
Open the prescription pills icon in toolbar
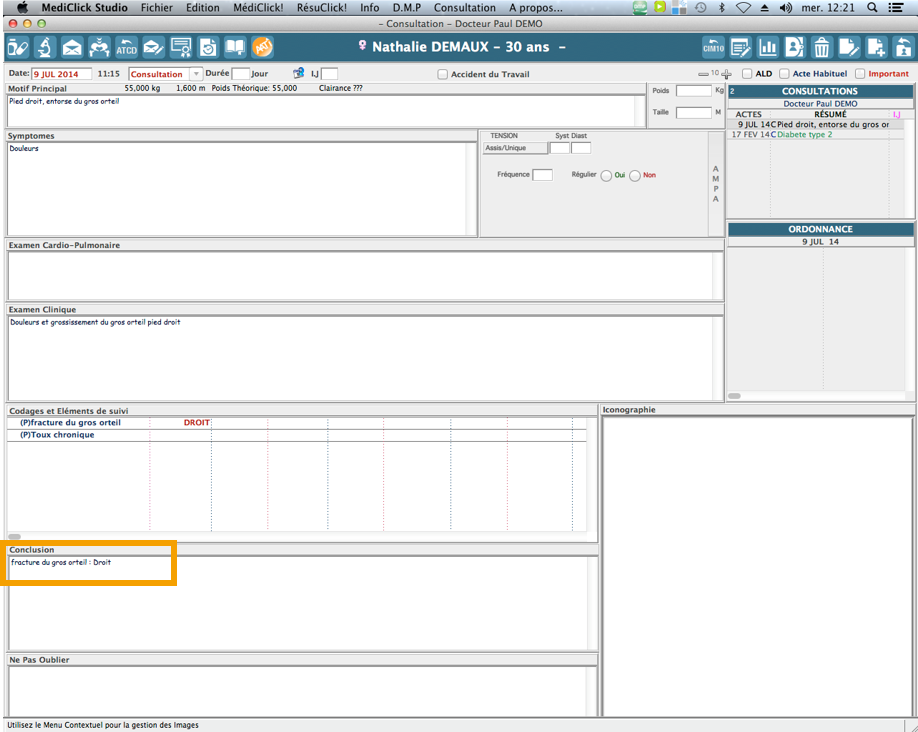point(18,47)
